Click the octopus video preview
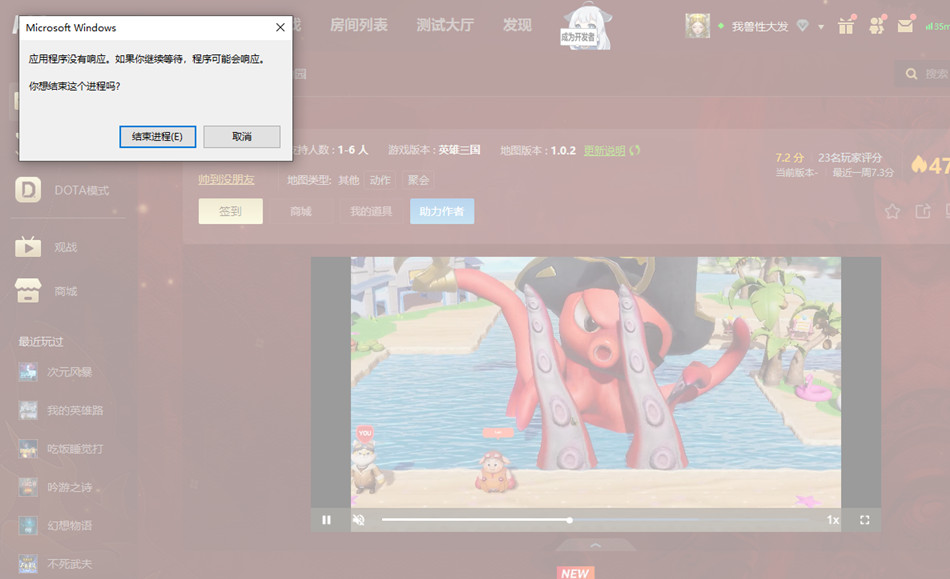This screenshot has width=950, height=579. click(x=596, y=382)
